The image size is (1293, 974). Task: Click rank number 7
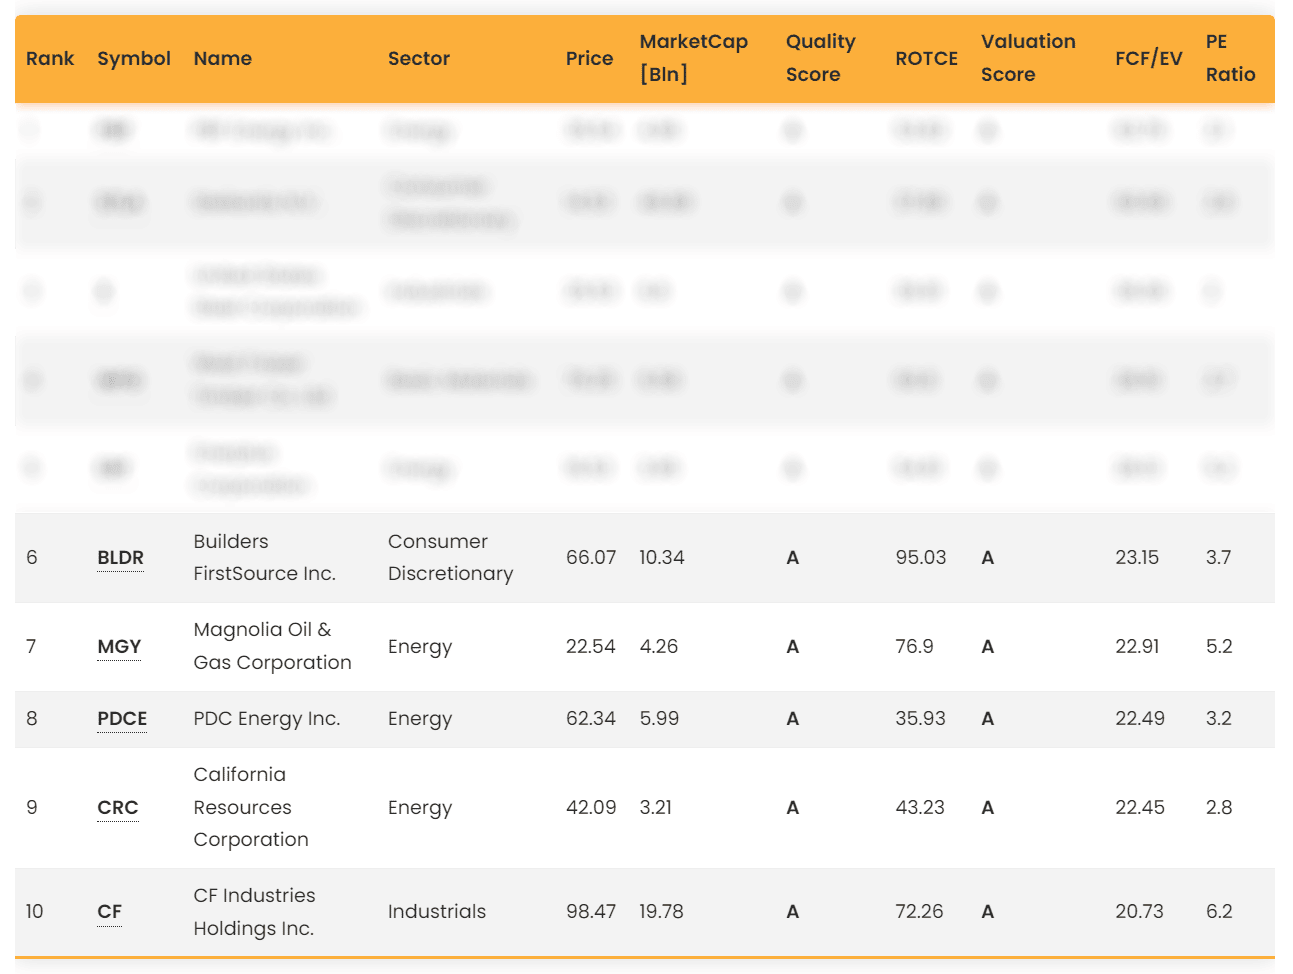click(x=31, y=647)
